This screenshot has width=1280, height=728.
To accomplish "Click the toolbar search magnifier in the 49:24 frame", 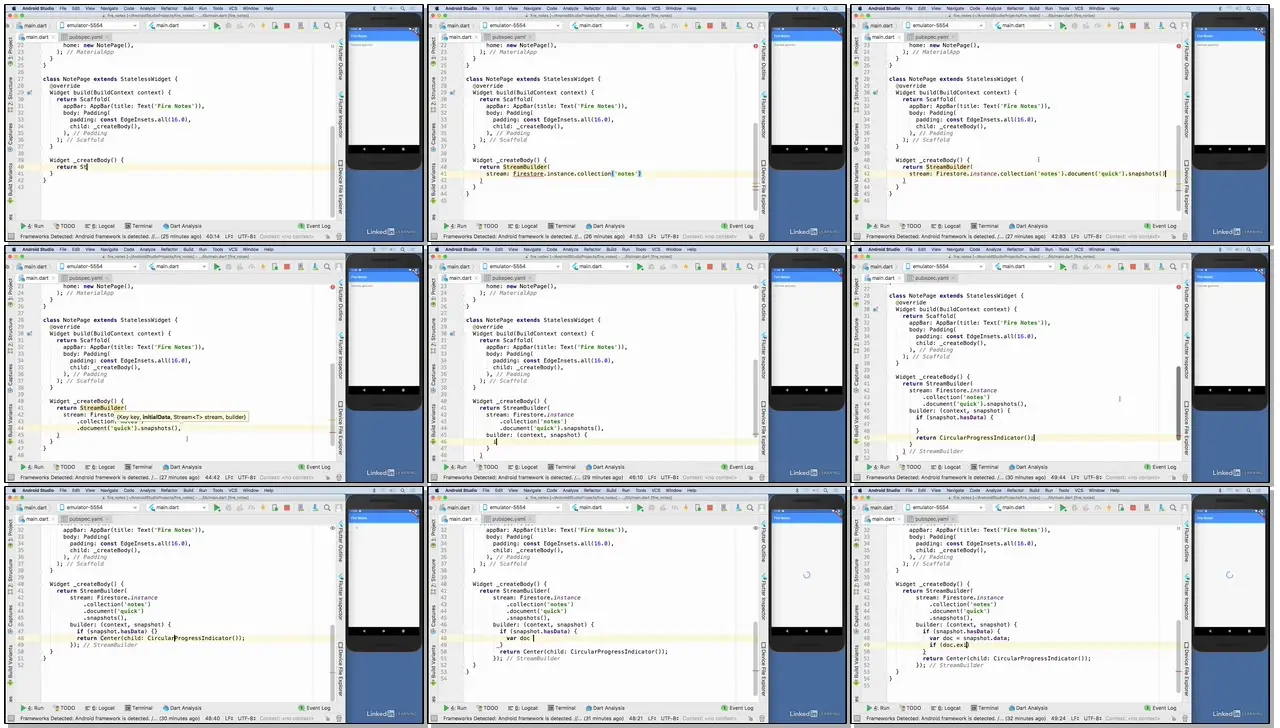I will coord(1173,507).
